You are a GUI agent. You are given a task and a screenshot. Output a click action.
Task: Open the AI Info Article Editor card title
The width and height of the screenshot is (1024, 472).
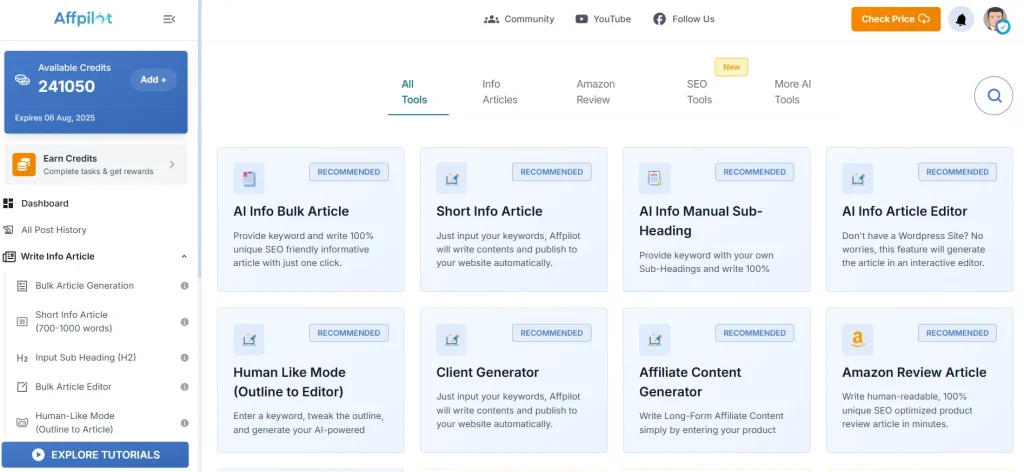coord(904,212)
